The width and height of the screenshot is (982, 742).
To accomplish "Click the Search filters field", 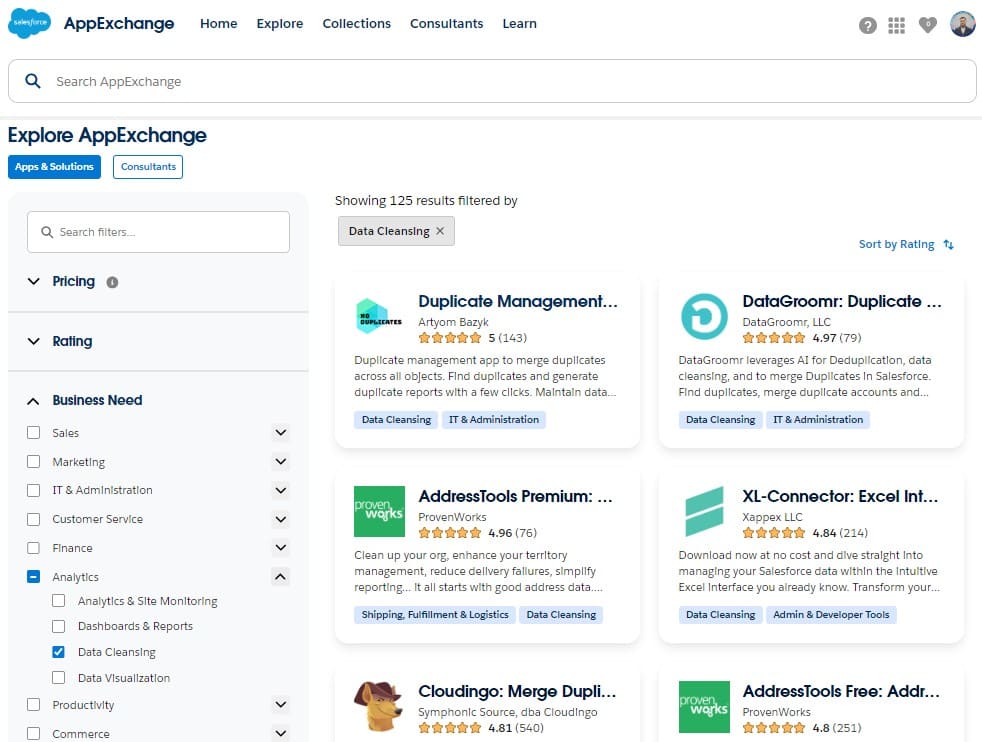I will pos(158,232).
